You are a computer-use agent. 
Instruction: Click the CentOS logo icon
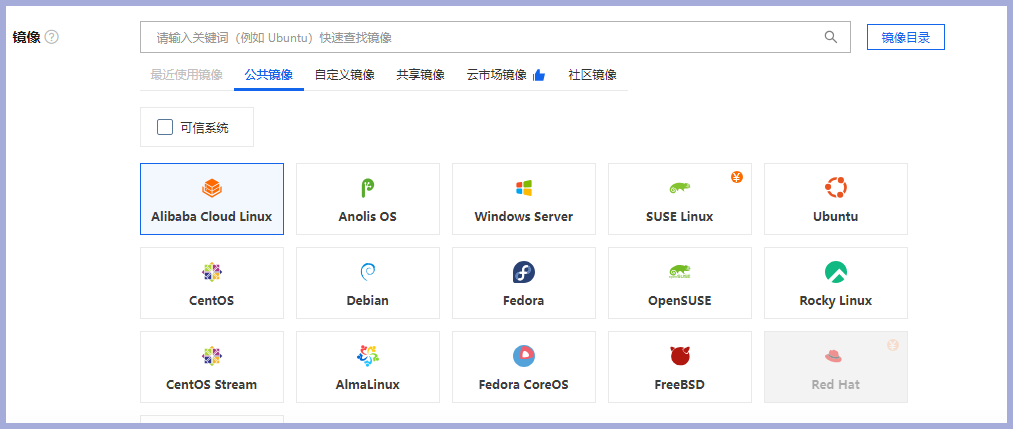coord(212,273)
